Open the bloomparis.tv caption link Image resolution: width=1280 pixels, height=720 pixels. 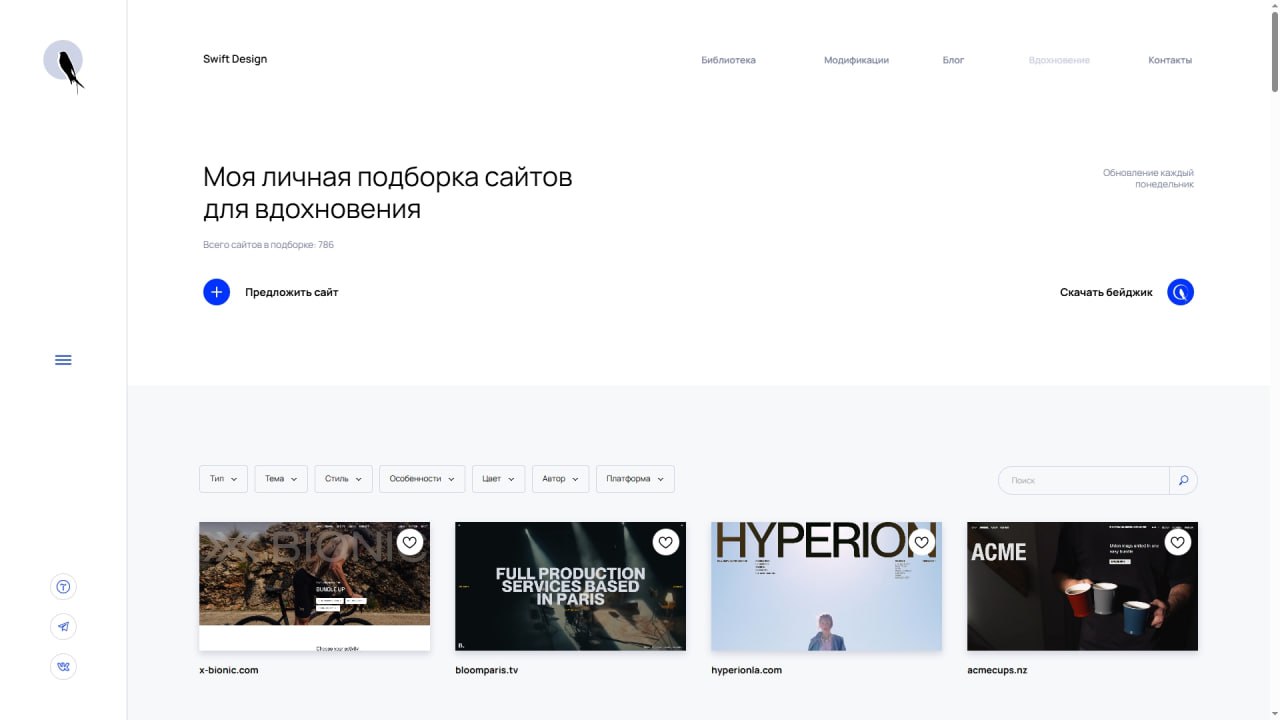487,670
